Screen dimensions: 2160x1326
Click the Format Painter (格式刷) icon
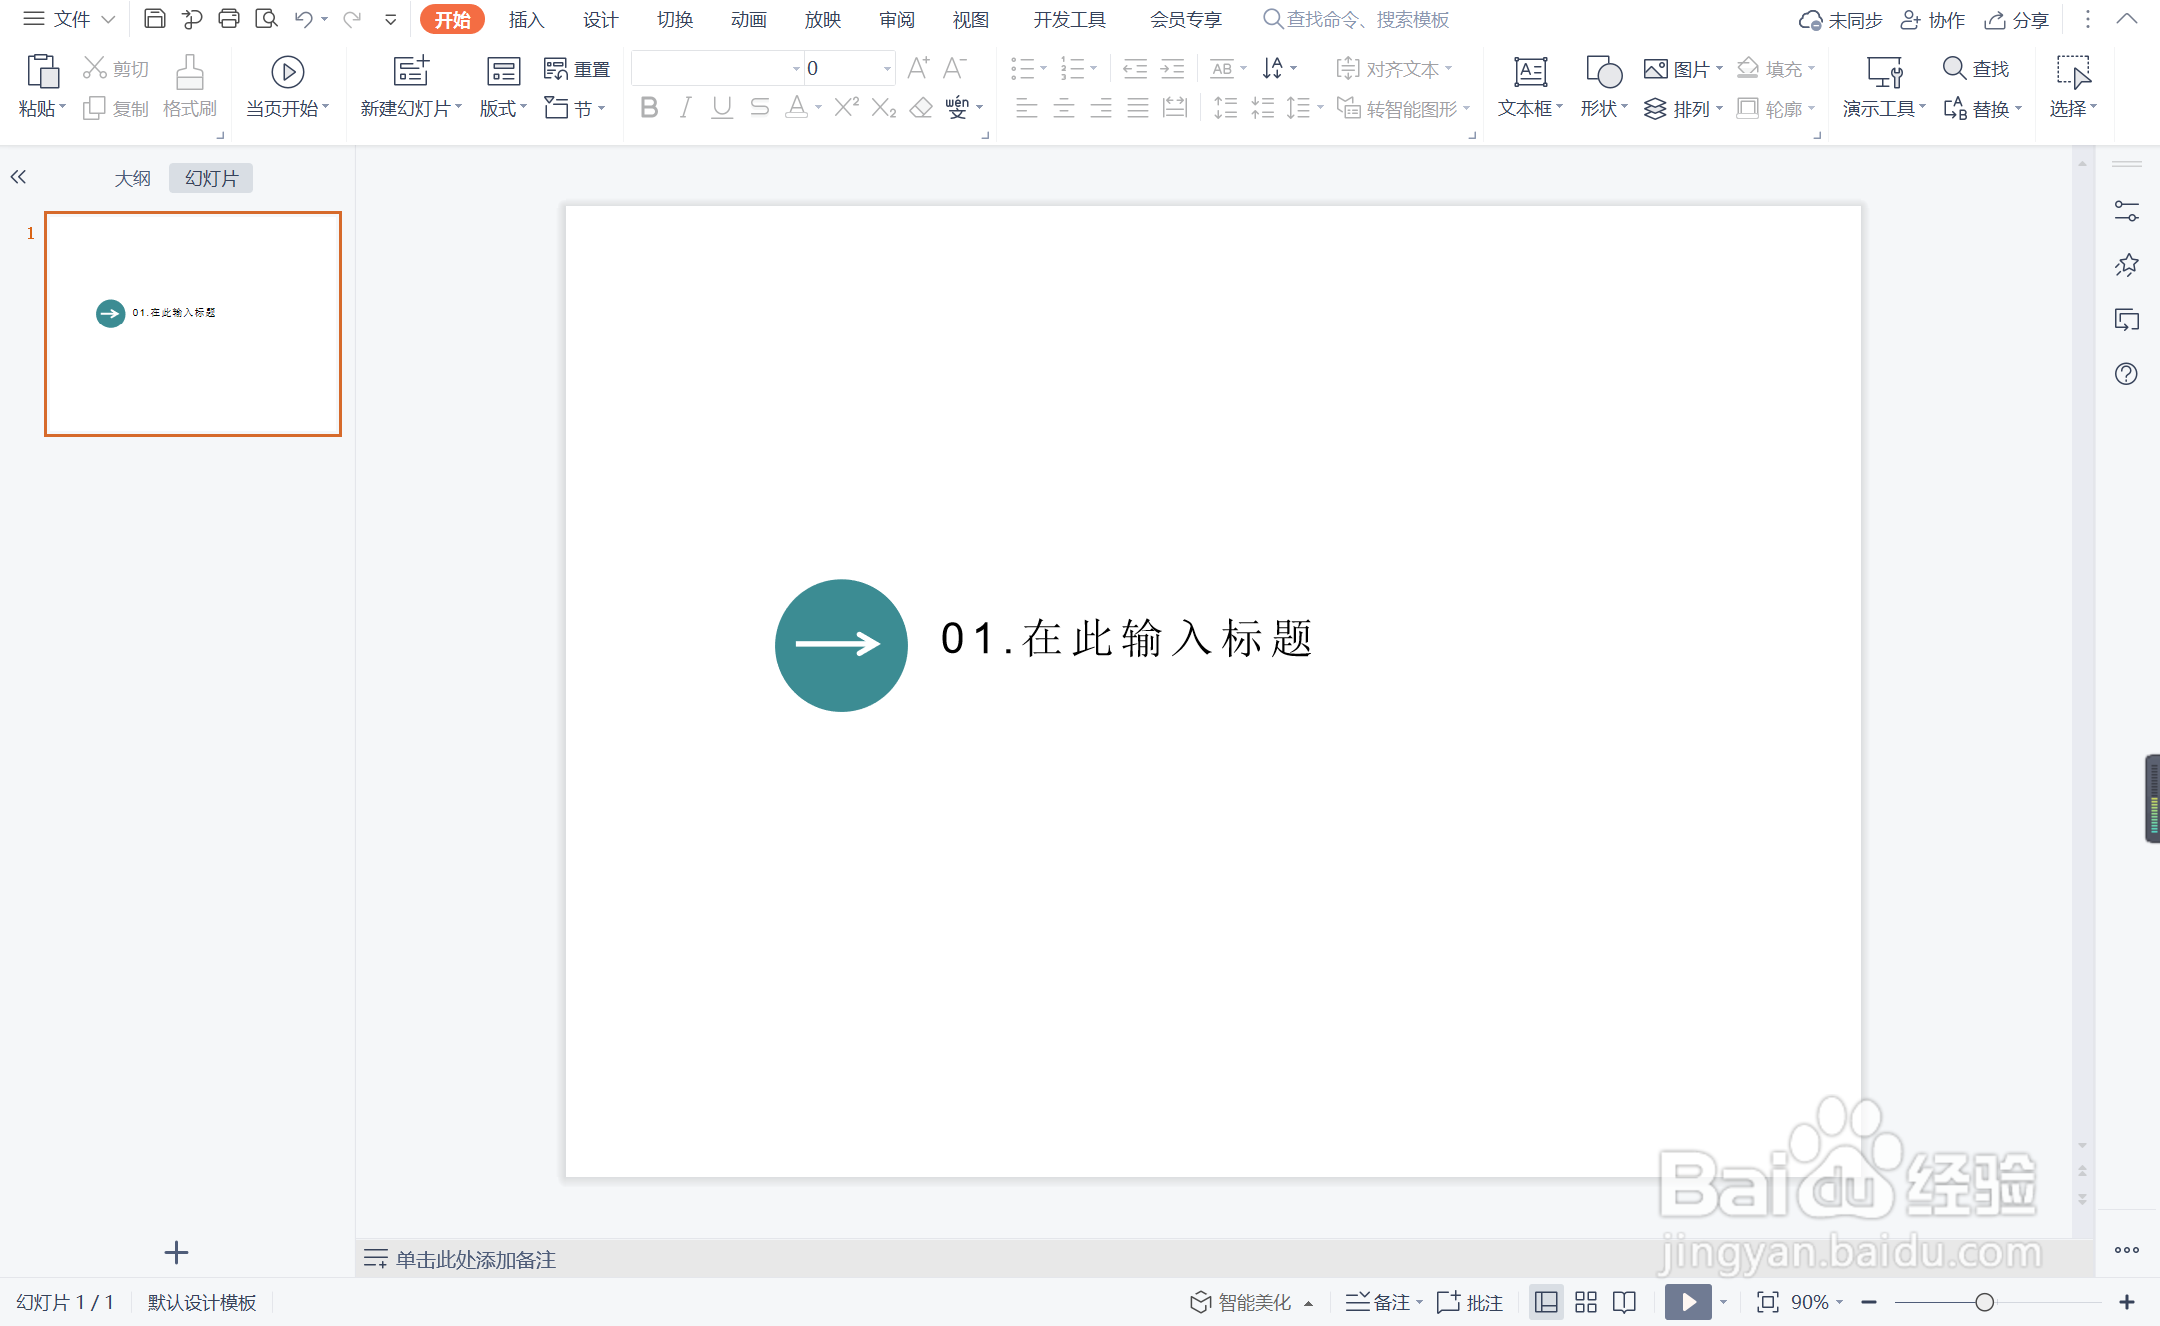190,73
